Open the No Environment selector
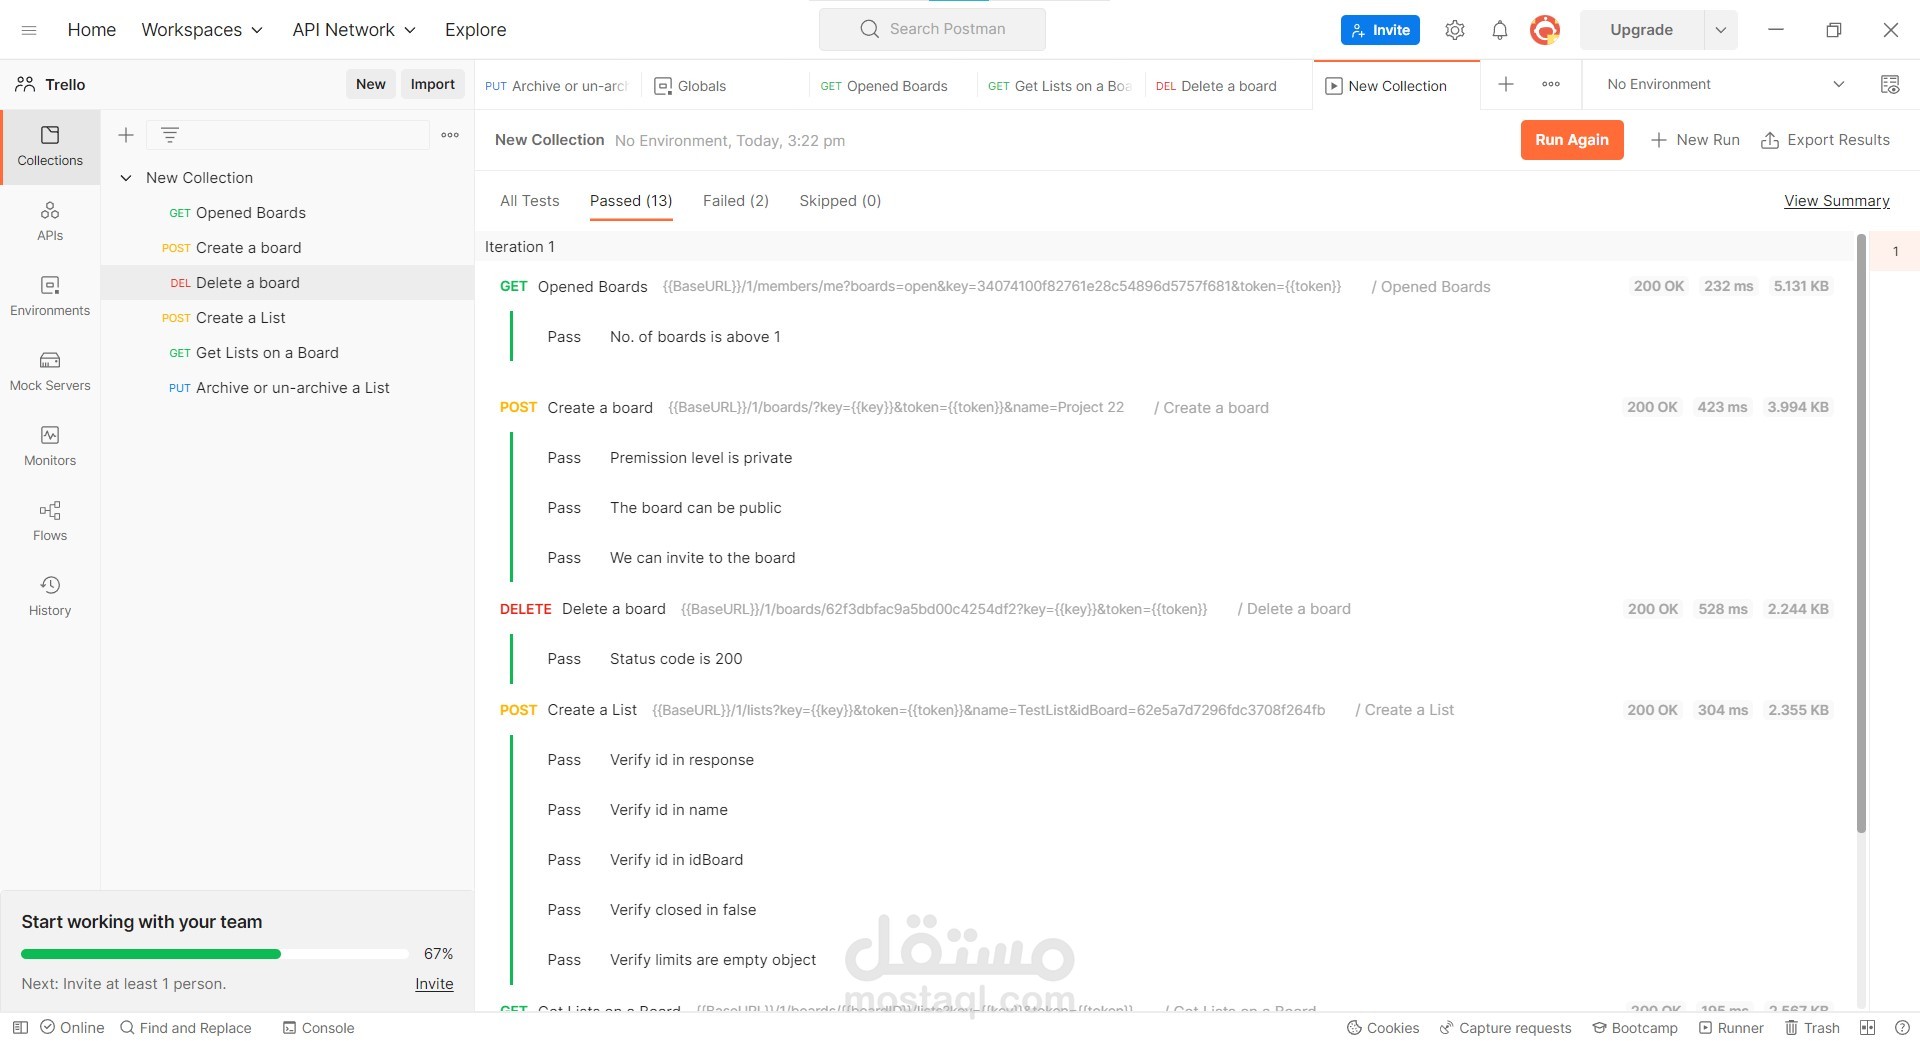This screenshot has width=1920, height=1041. pos(1726,85)
